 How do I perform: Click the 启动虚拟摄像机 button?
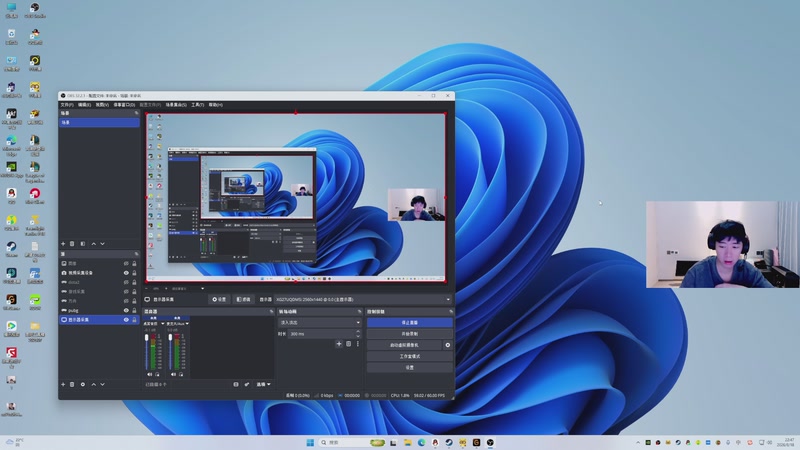(405, 345)
